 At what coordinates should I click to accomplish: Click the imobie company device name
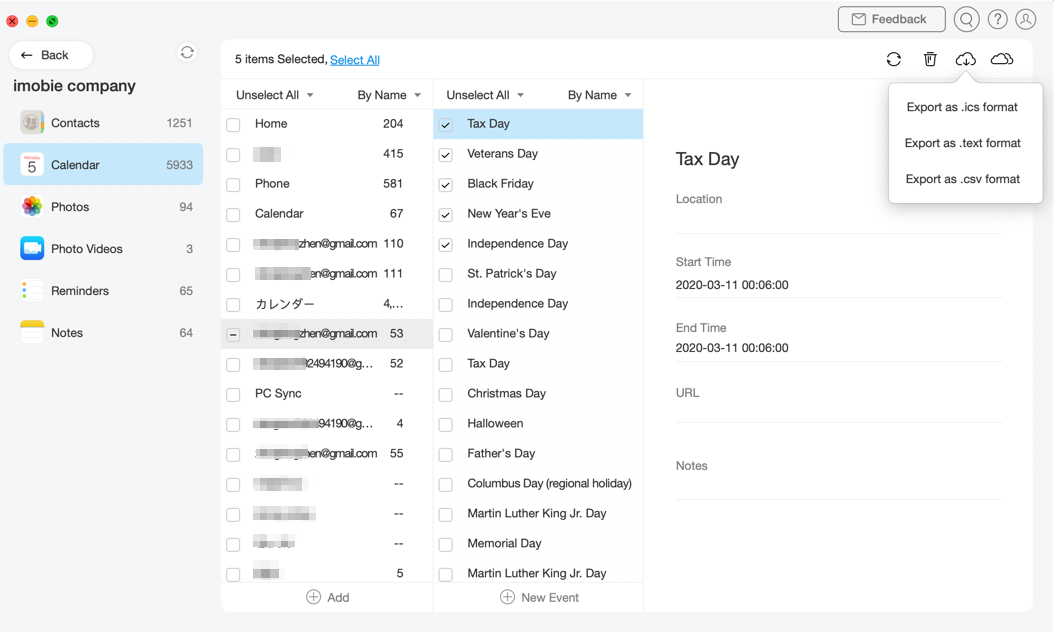tap(75, 86)
